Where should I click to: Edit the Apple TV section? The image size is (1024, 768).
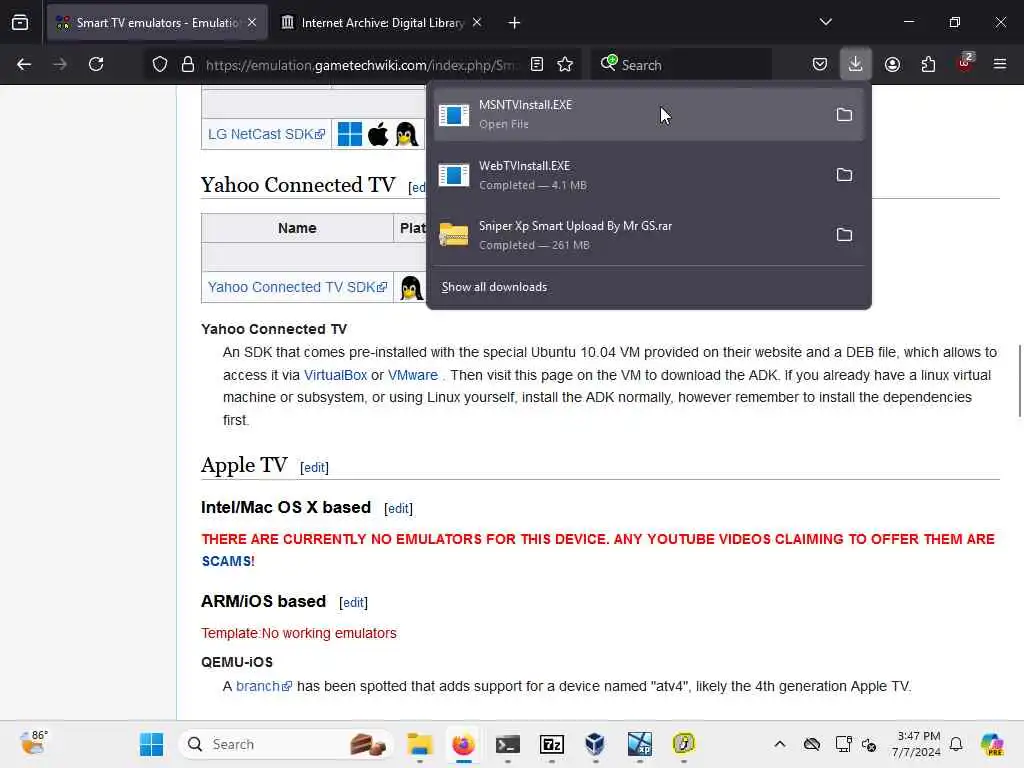pos(314,468)
